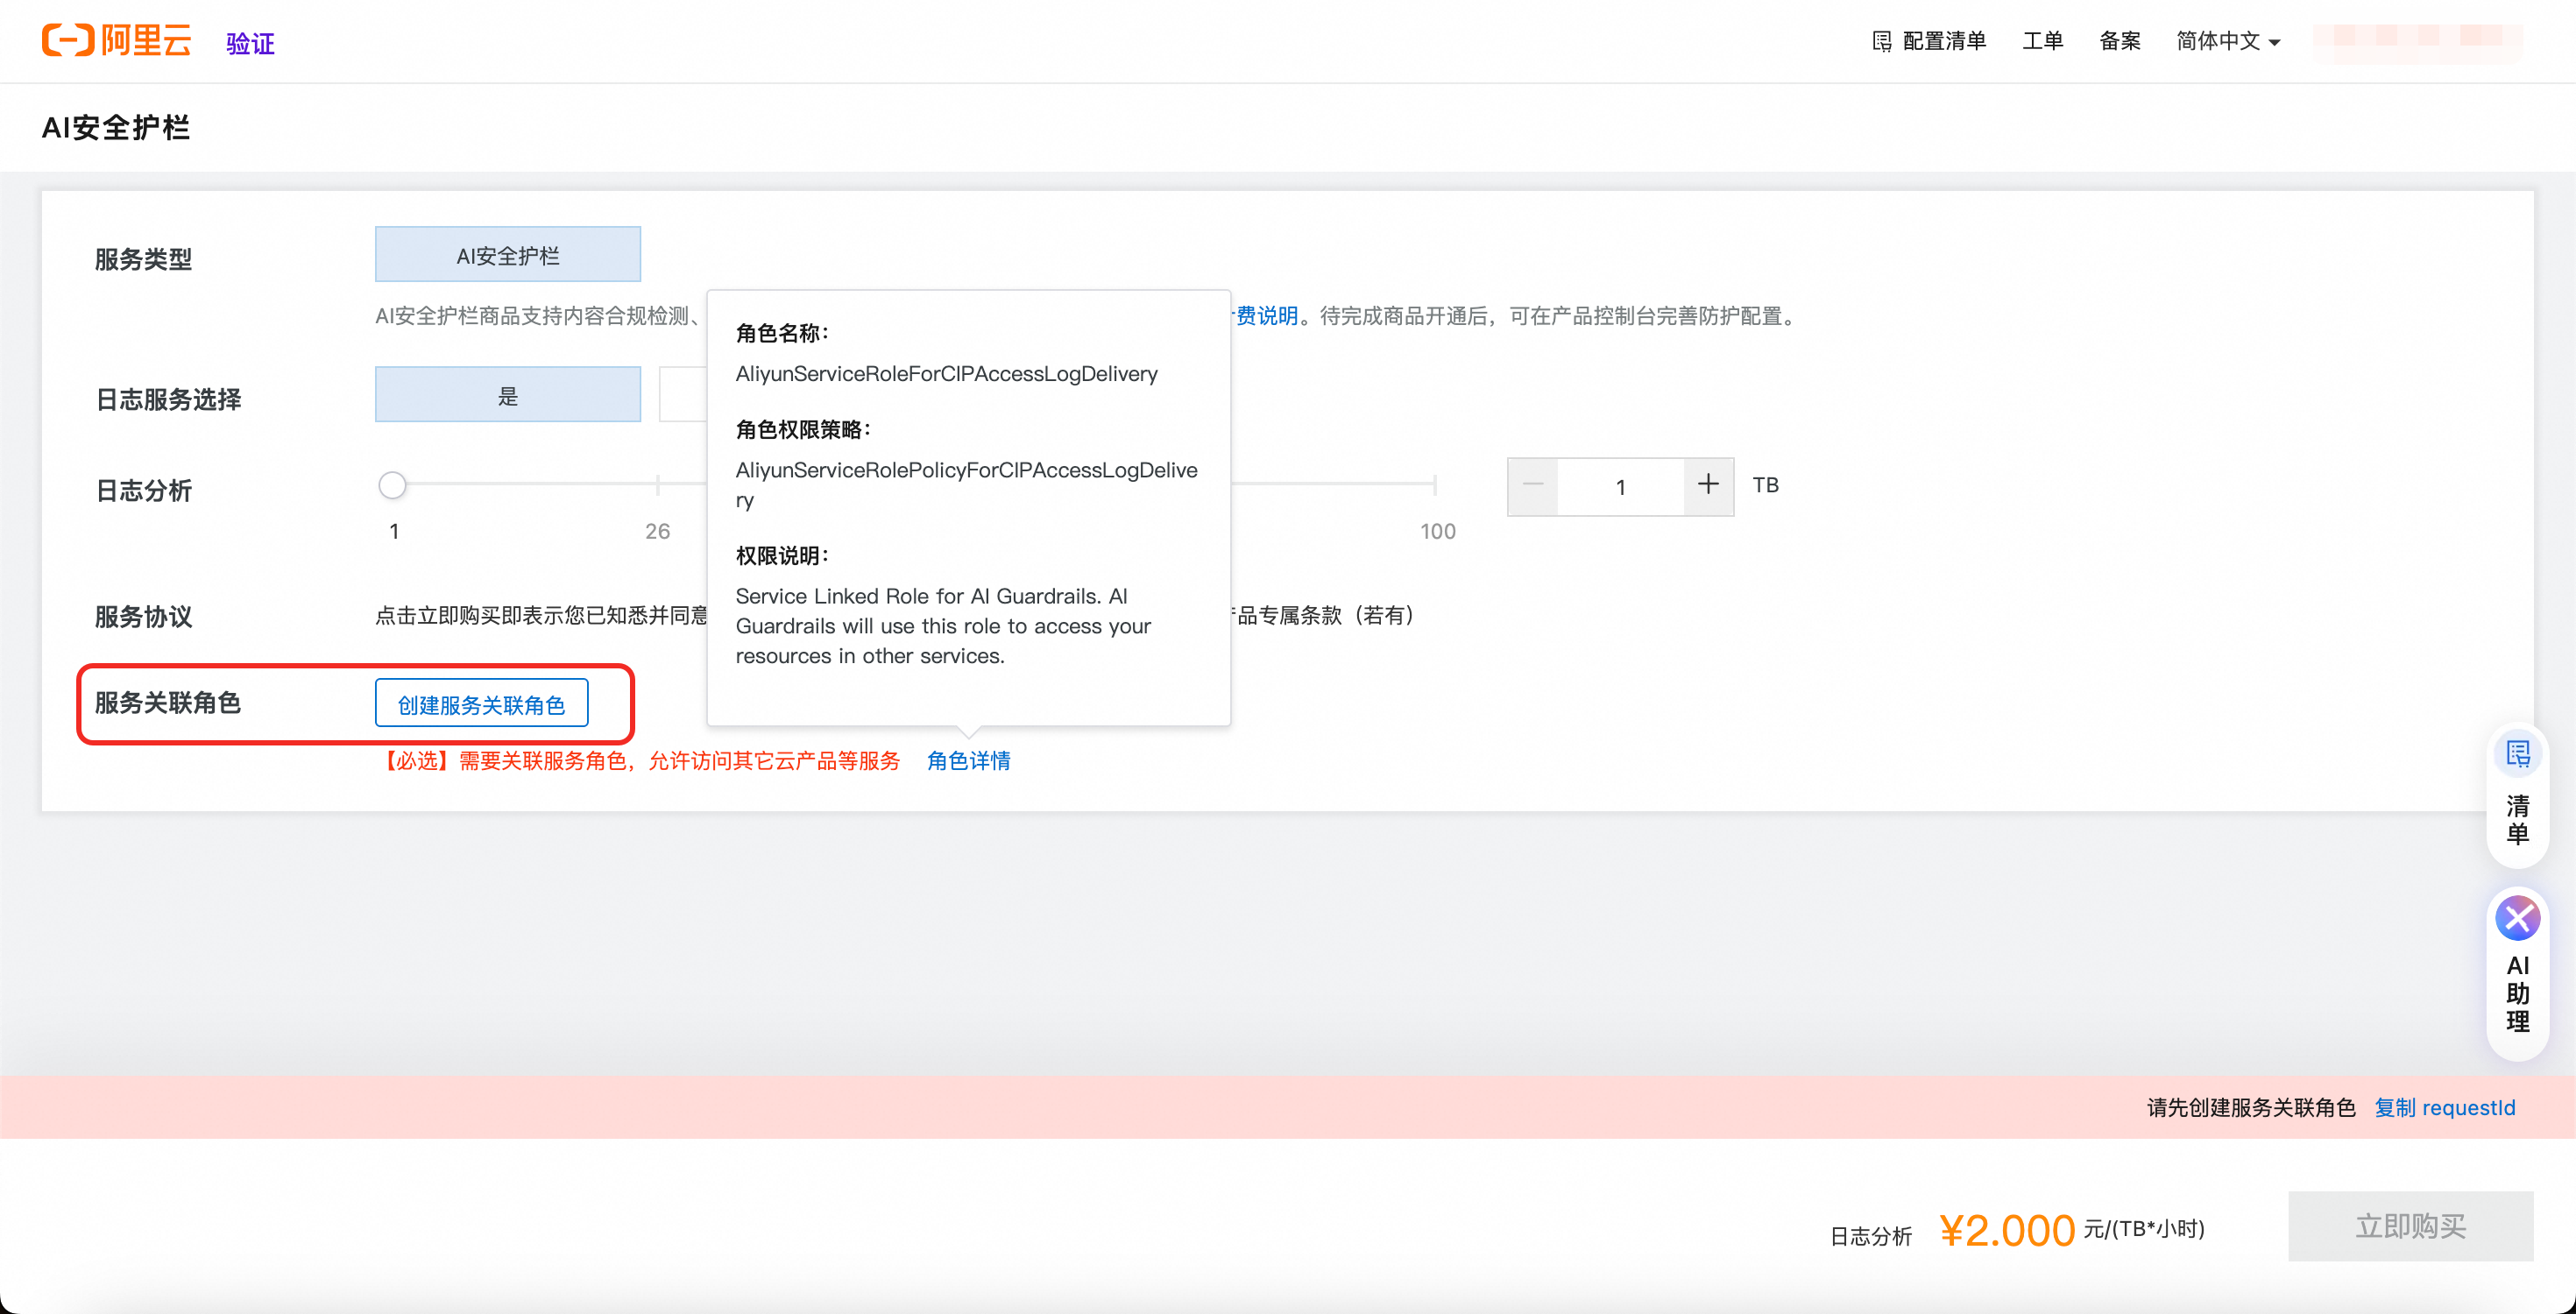The height and width of the screenshot is (1314, 2576).
Task: Click the 费说明 billing link
Action: 1266,316
